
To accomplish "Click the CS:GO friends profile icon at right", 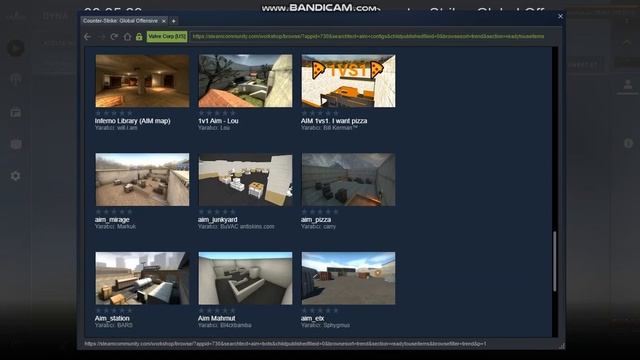I will 628,85.
